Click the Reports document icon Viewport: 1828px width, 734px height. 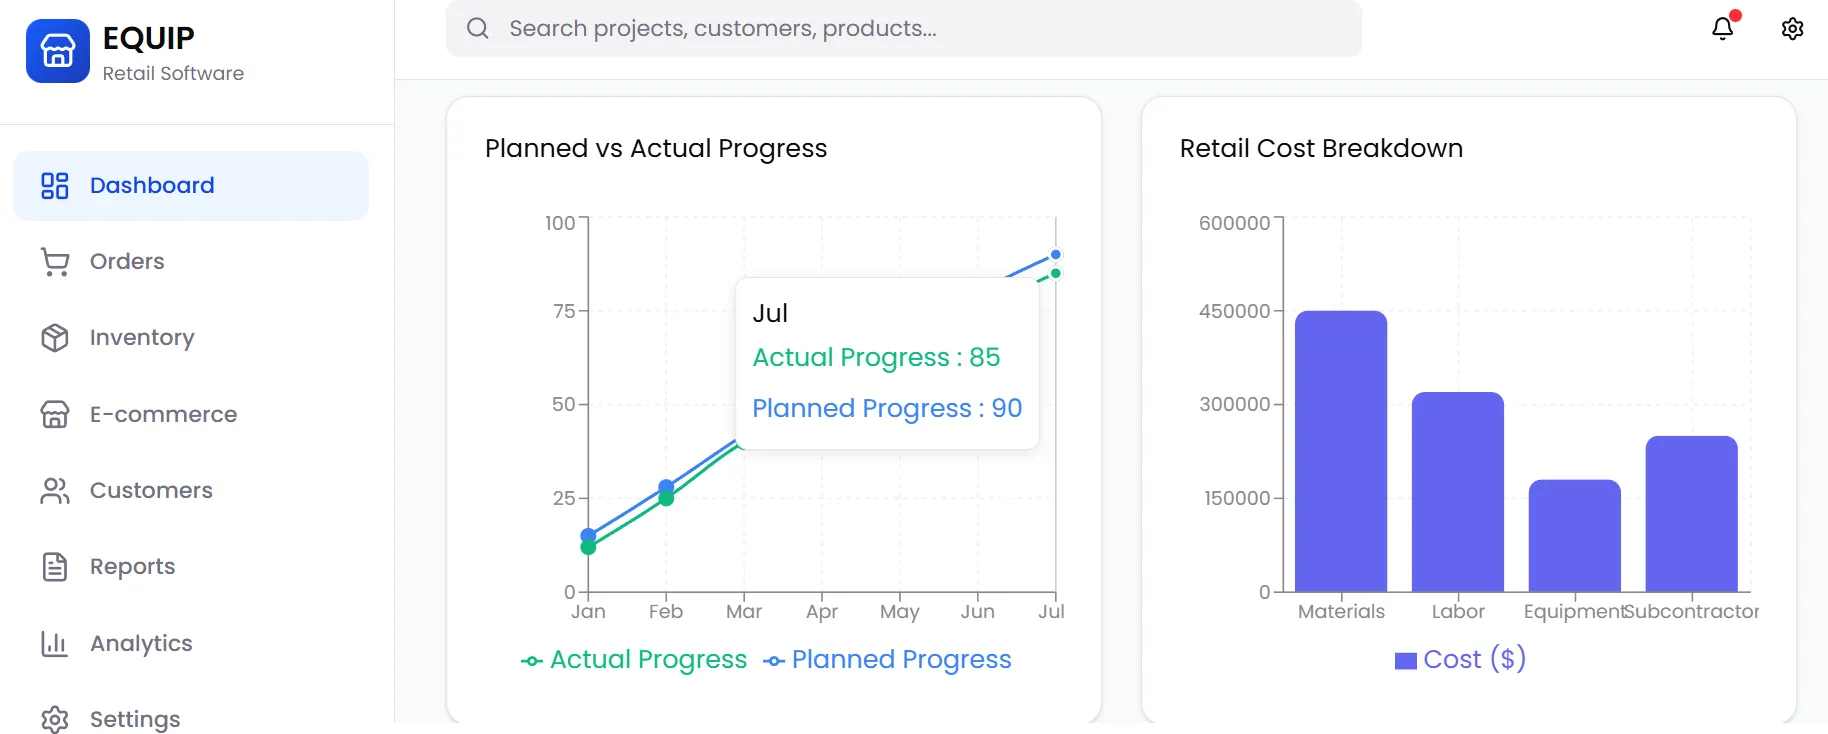(55, 567)
